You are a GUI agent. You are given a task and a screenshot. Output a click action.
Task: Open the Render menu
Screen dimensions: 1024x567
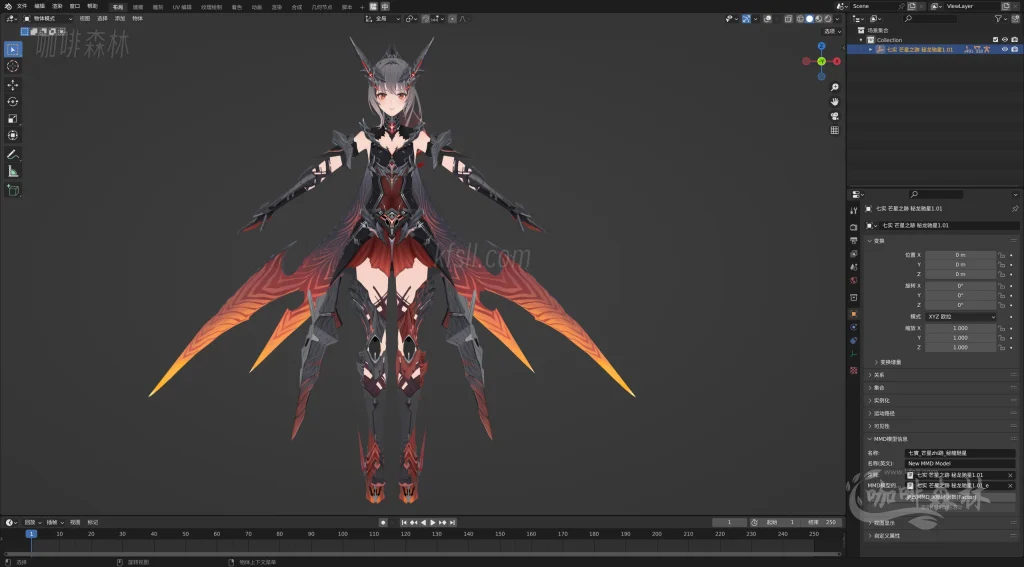[57, 7]
